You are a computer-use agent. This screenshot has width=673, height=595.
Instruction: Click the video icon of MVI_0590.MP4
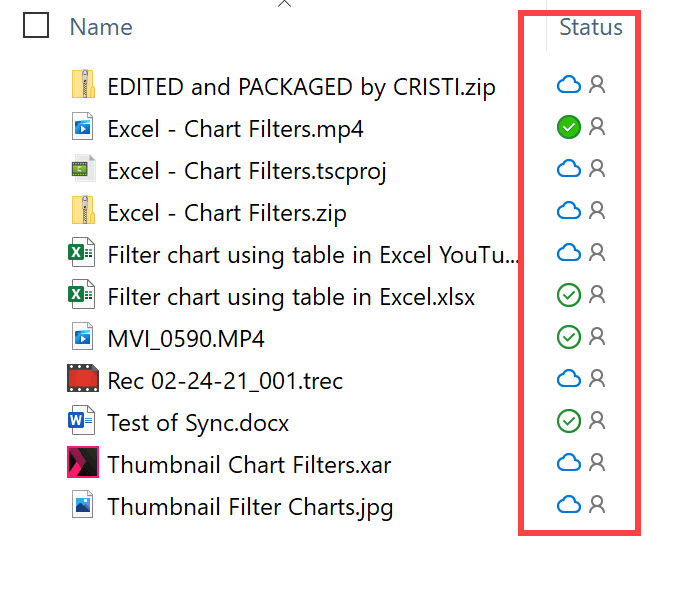pyautogui.click(x=83, y=336)
